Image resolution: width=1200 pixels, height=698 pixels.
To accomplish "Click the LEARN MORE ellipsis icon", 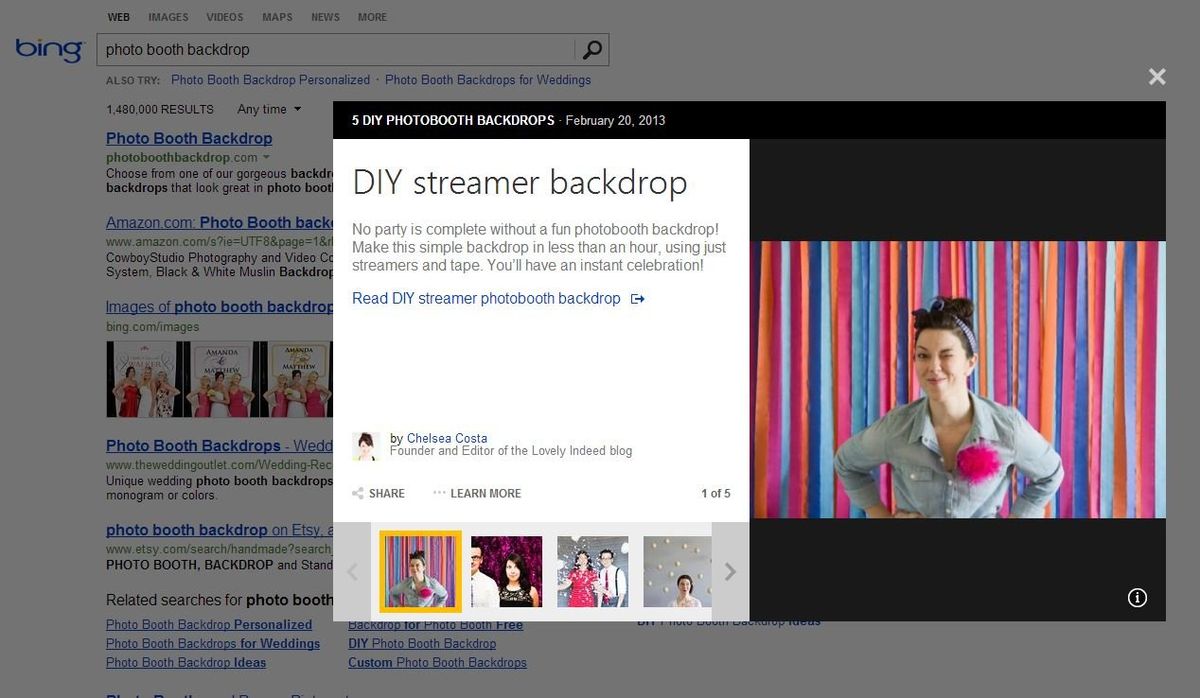I will [438, 492].
